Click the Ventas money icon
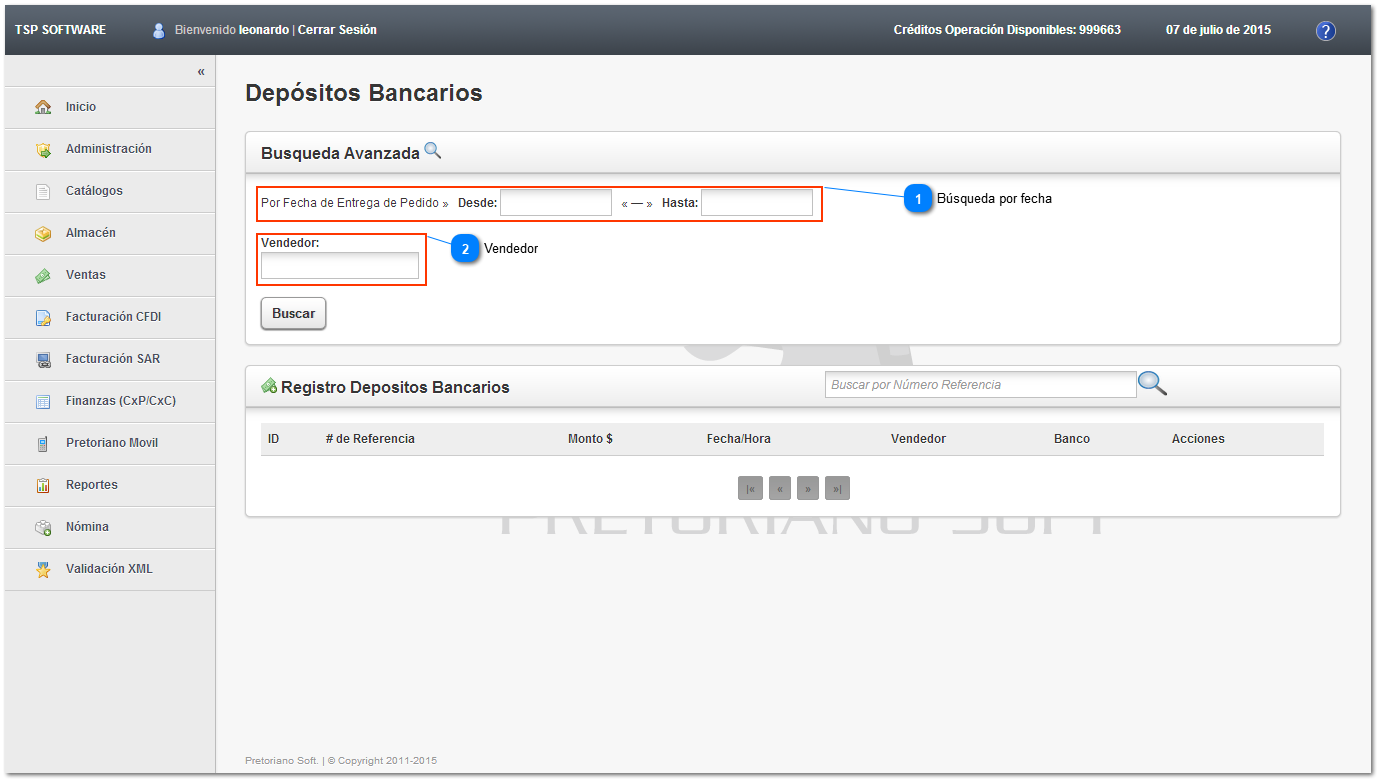This screenshot has width=1380, height=782. [43, 276]
